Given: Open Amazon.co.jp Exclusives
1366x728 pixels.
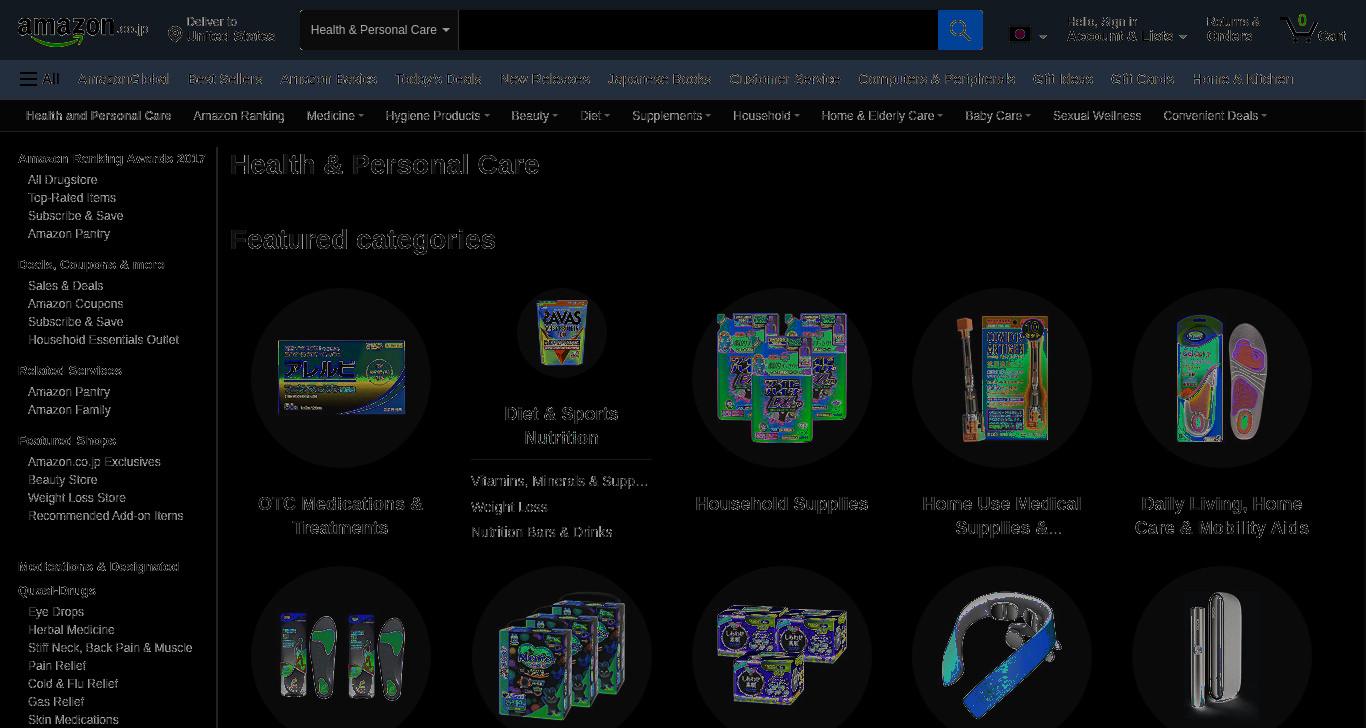Looking at the screenshot, I should point(94,462).
